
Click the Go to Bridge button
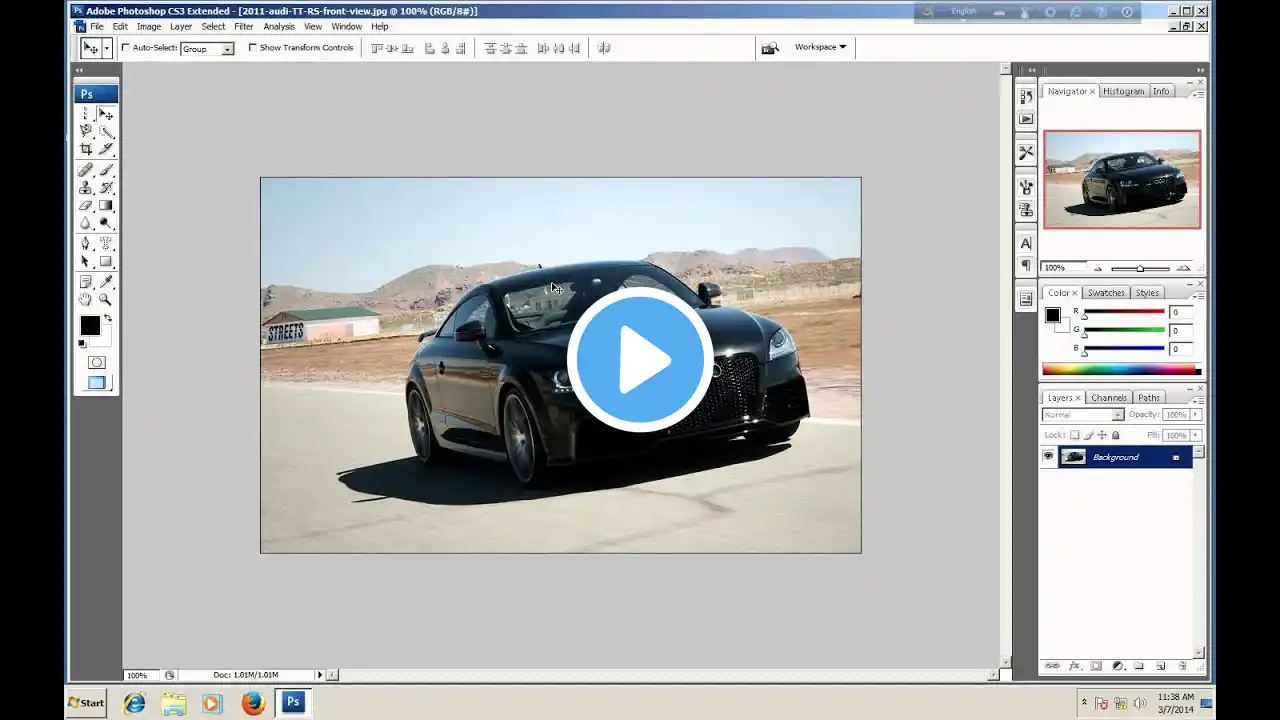pyautogui.click(x=769, y=48)
